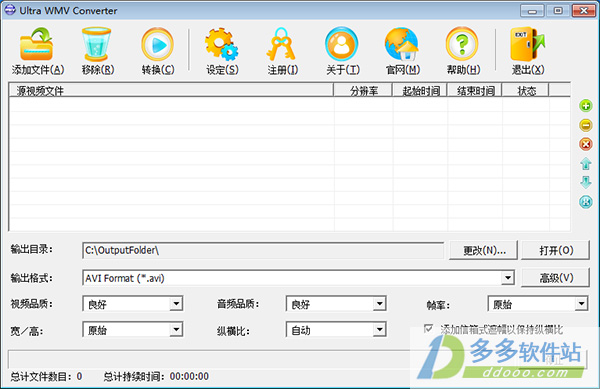
Task: Click teal round icon below down arrow
Action: [x=585, y=202]
